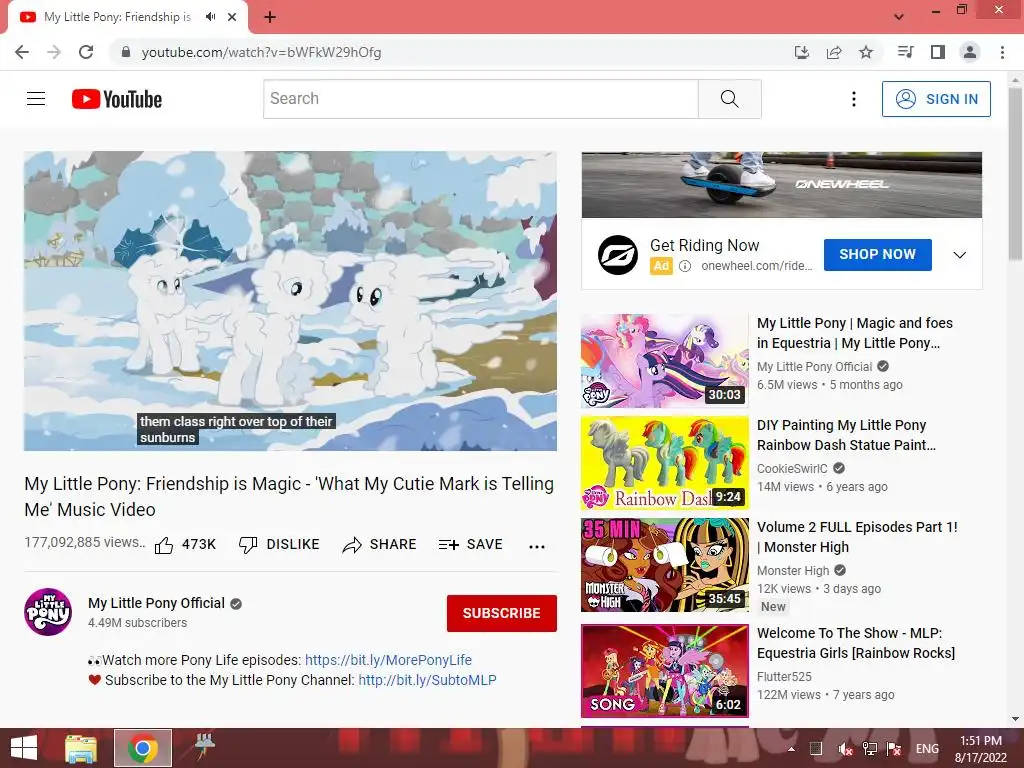Like the video with thumbs up

pos(185,545)
